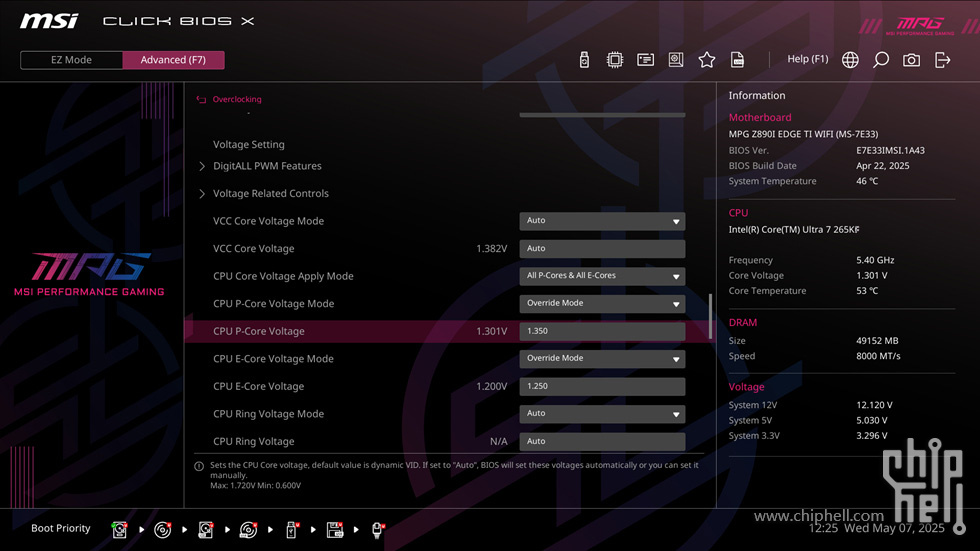Click the settings list vertical scrollbar
980x551 pixels.
(710, 316)
